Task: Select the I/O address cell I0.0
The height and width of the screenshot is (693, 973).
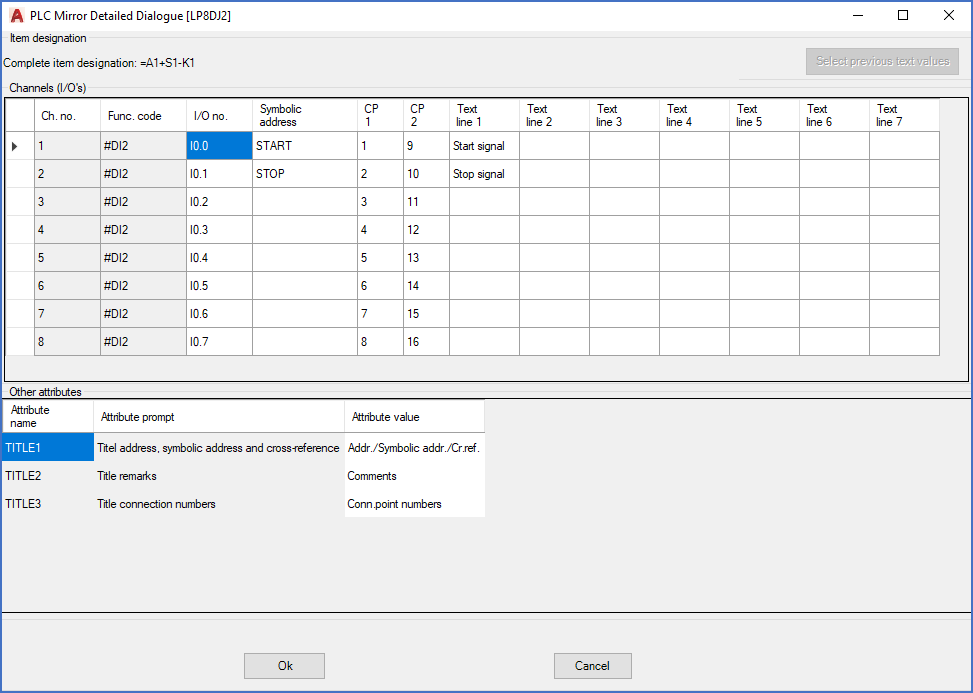Action: click(x=218, y=145)
